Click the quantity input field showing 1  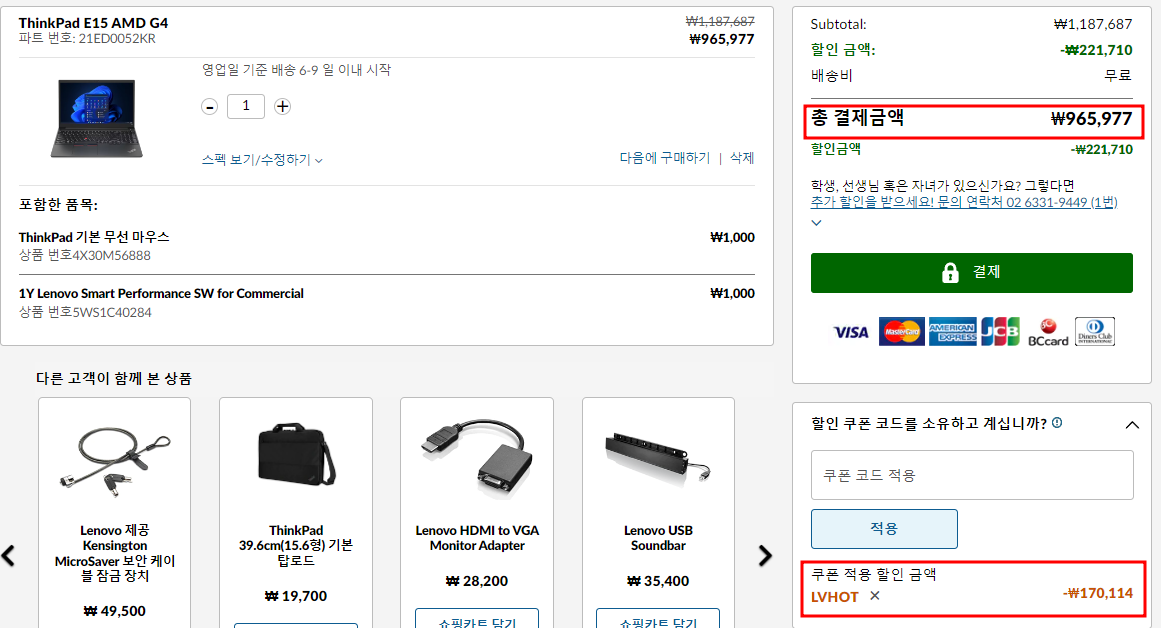(x=246, y=106)
